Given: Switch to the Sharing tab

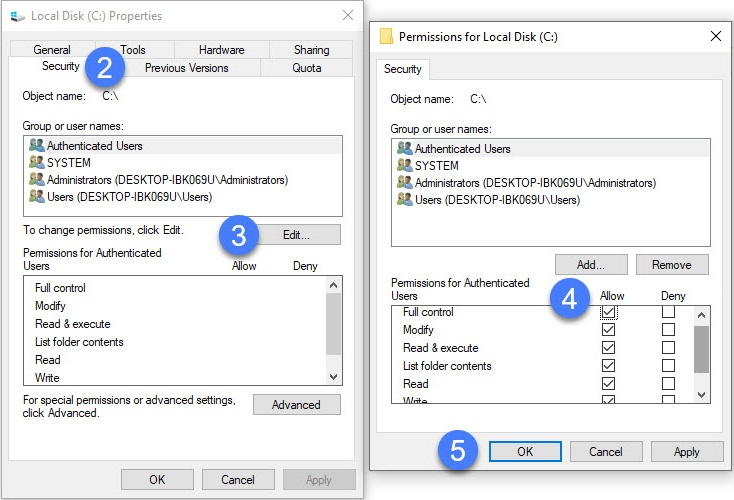Looking at the screenshot, I should [x=311, y=50].
